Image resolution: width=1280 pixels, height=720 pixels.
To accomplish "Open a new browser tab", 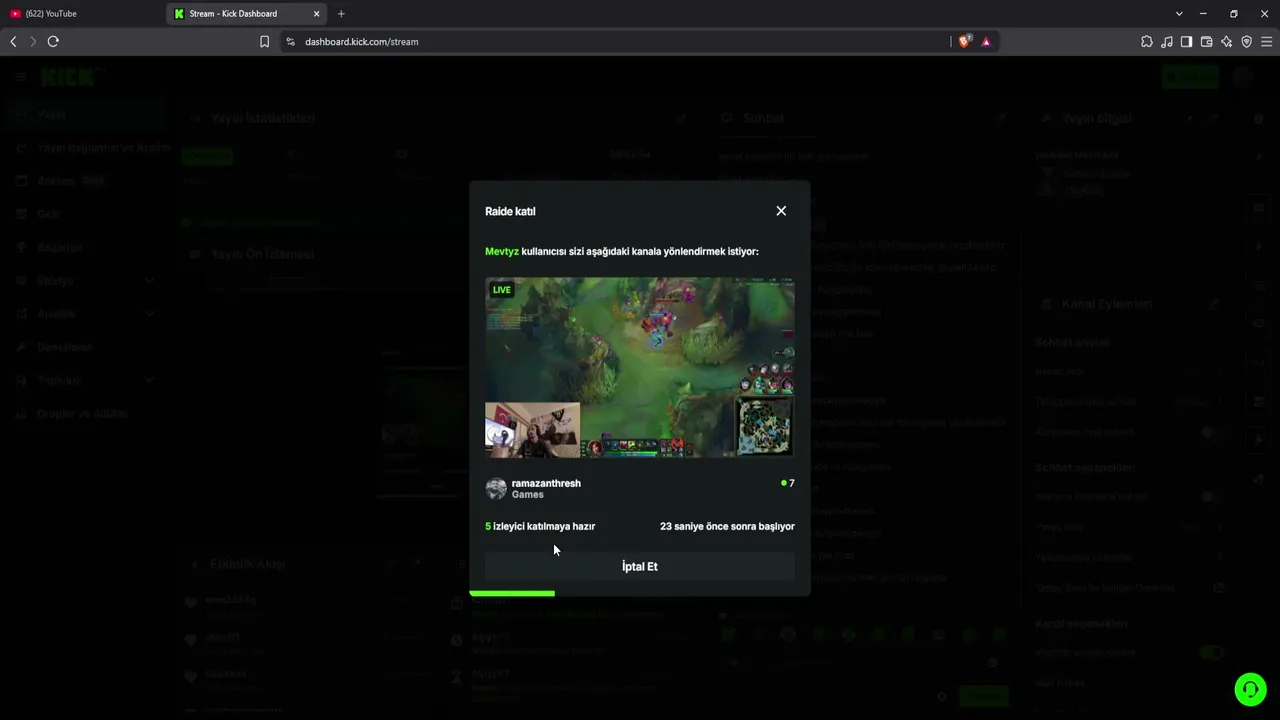I will click(341, 14).
